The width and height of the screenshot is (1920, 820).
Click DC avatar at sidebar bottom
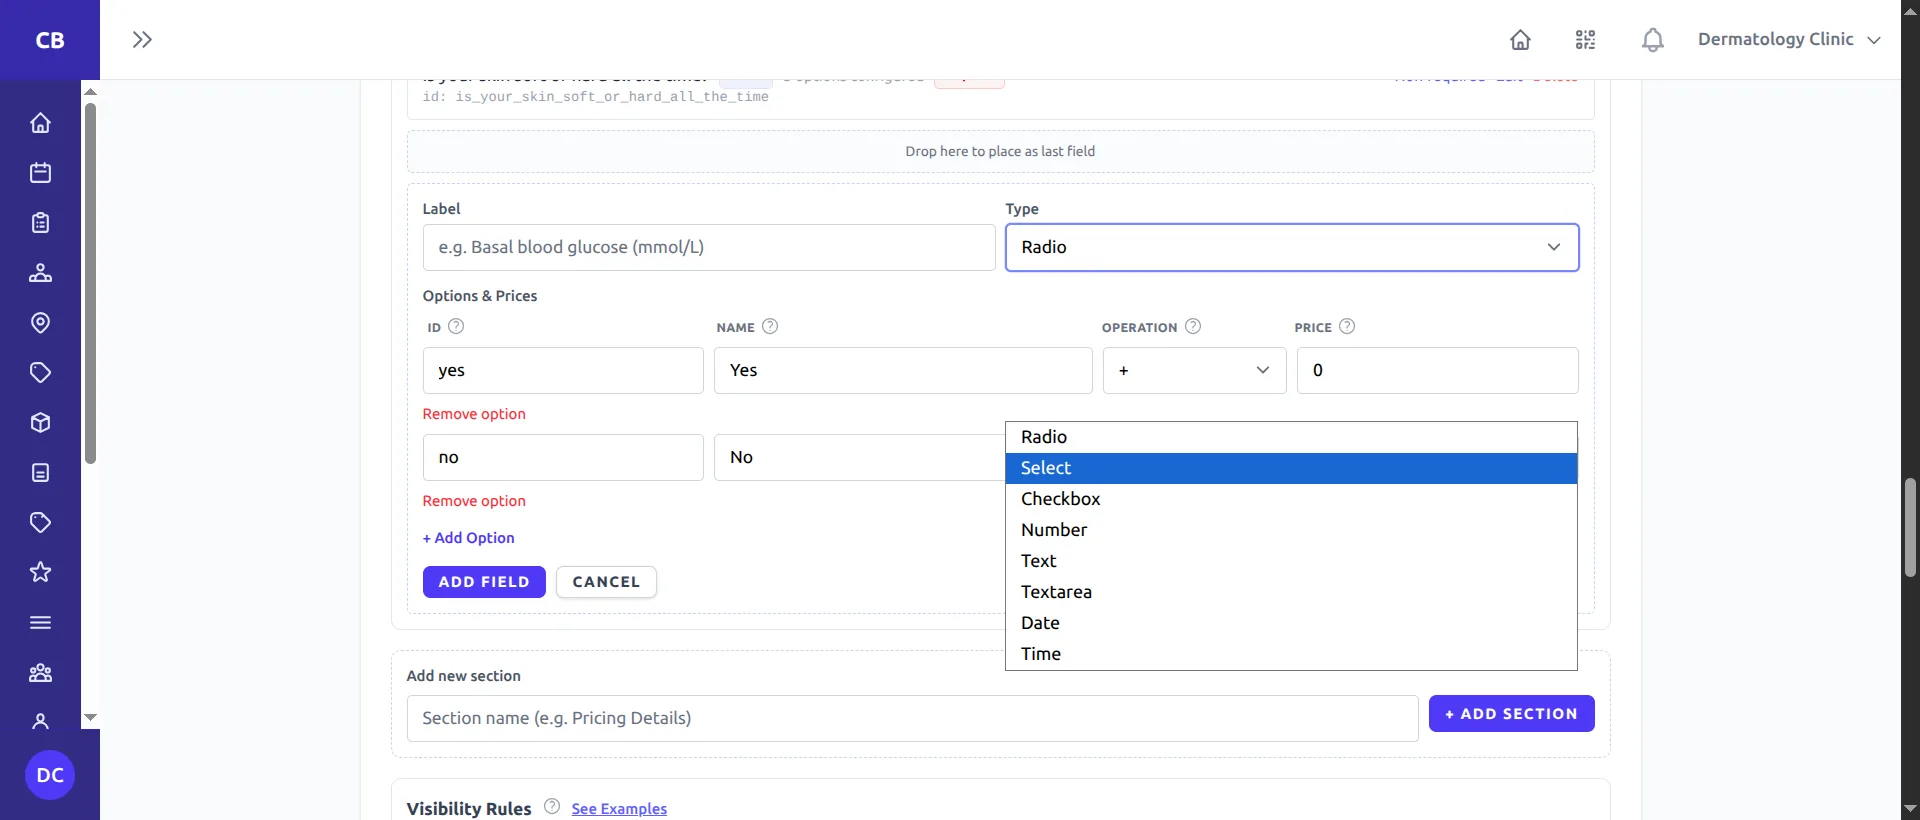(50, 775)
